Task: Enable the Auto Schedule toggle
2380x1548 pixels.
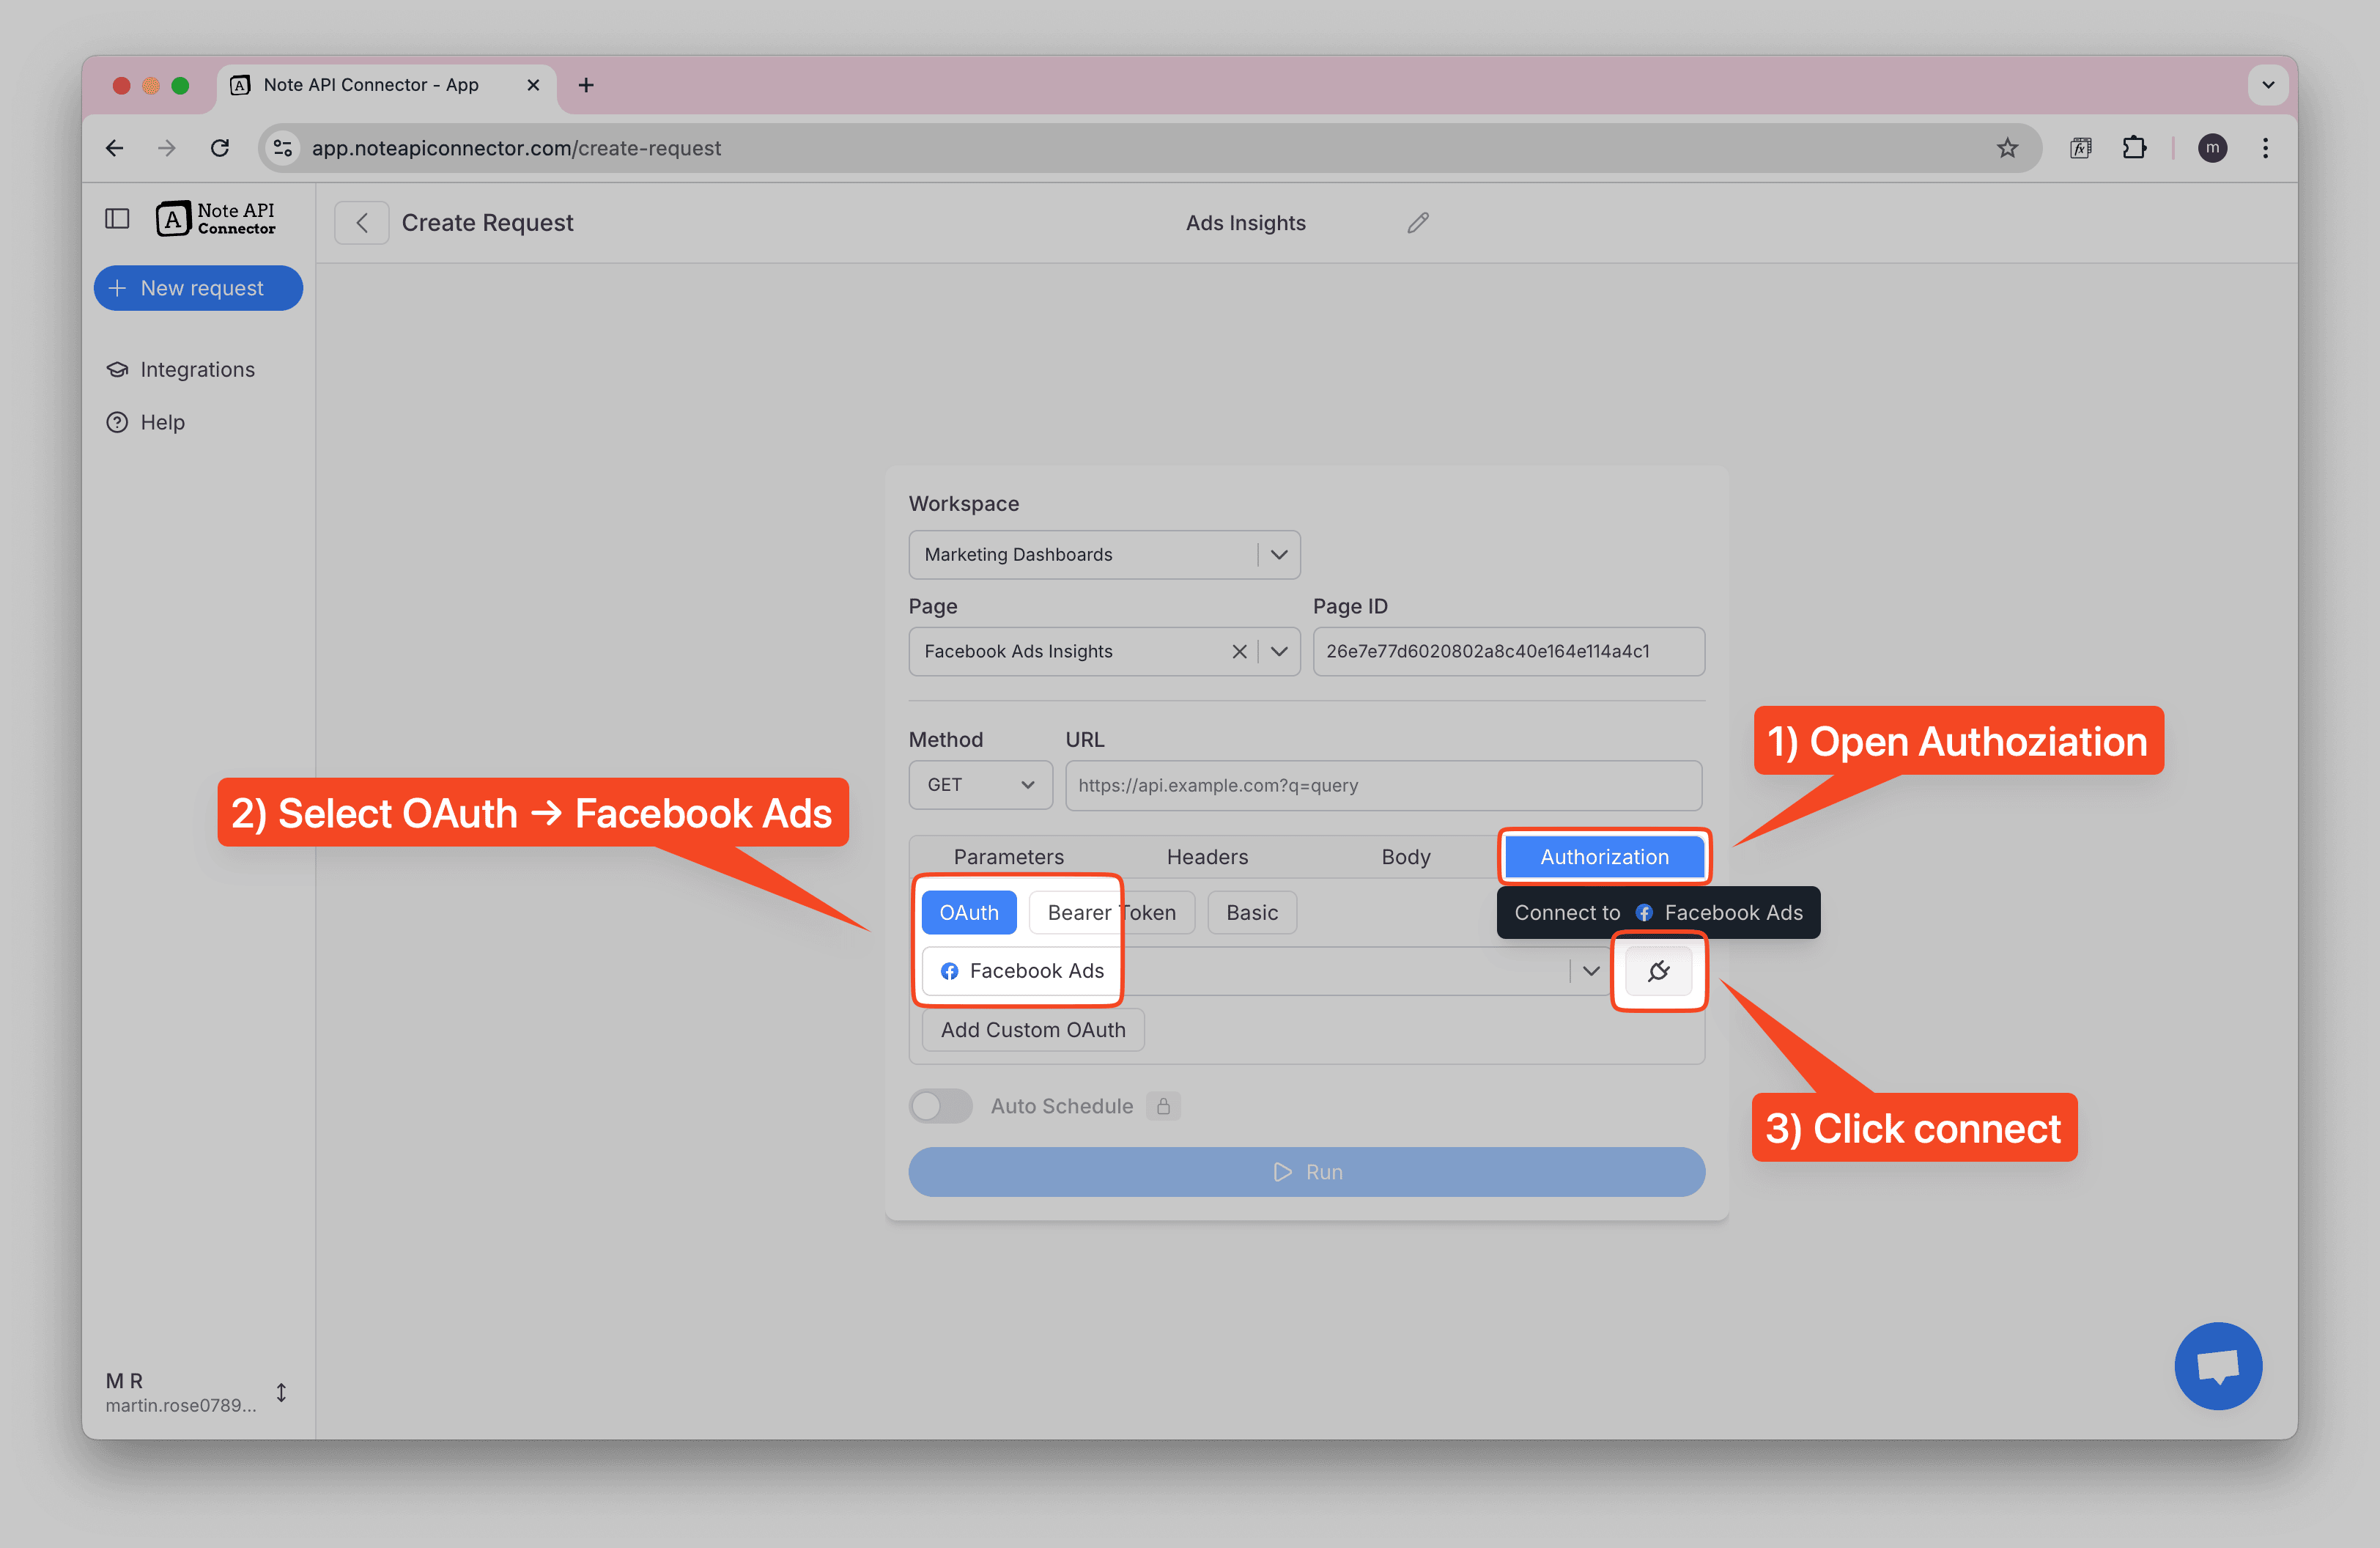Action: (x=940, y=1106)
